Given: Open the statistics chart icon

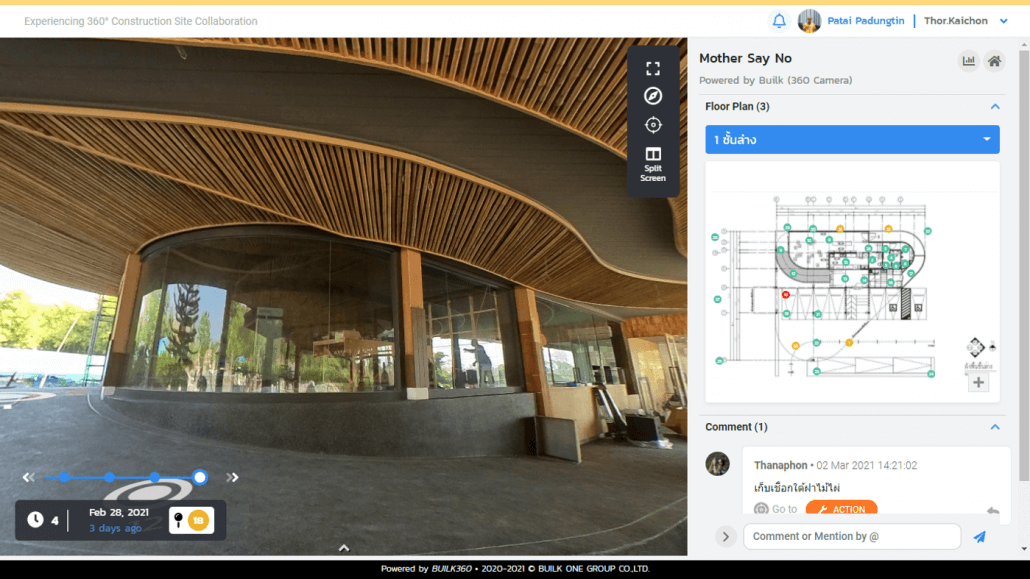Looking at the screenshot, I should pyautogui.click(x=968, y=61).
